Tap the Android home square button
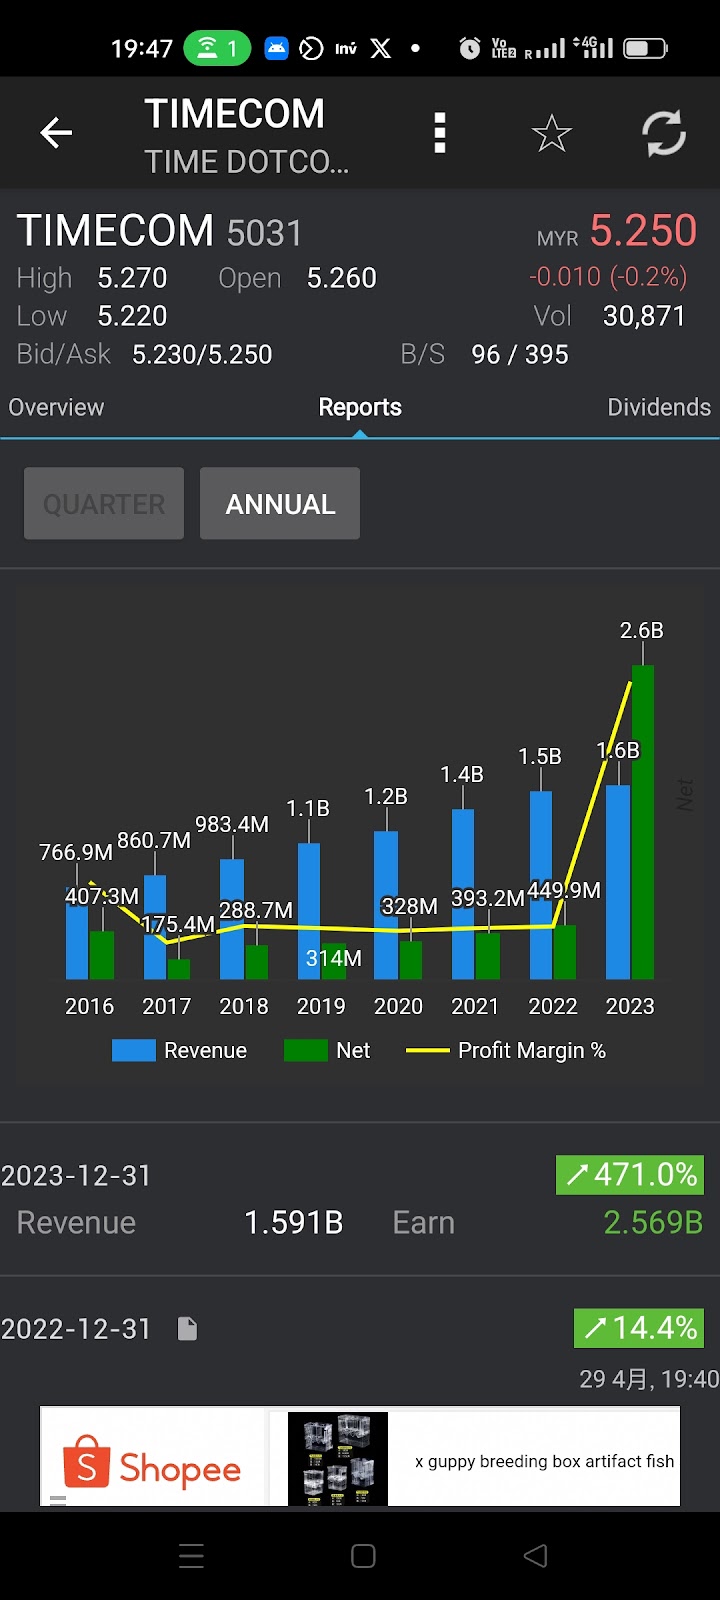Image resolution: width=720 pixels, height=1600 pixels. click(363, 1555)
